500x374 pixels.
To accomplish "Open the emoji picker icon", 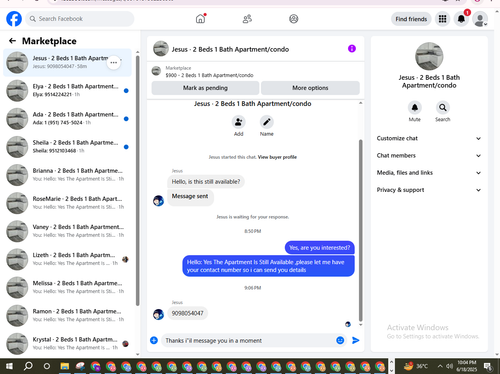I will pyautogui.click(x=340, y=340).
